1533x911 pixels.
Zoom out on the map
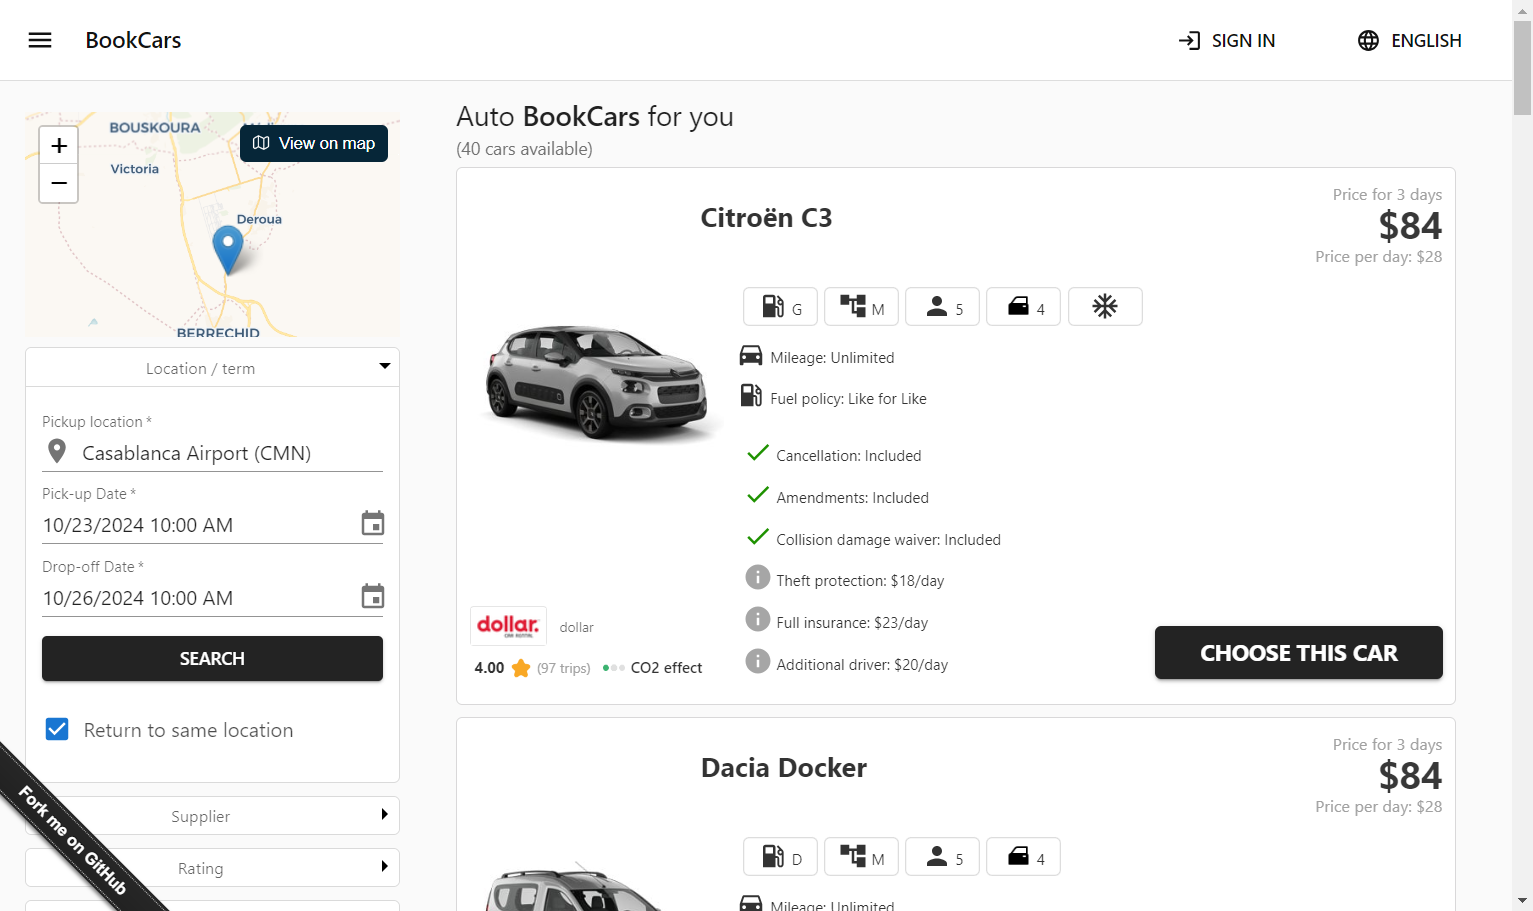[59, 183]
